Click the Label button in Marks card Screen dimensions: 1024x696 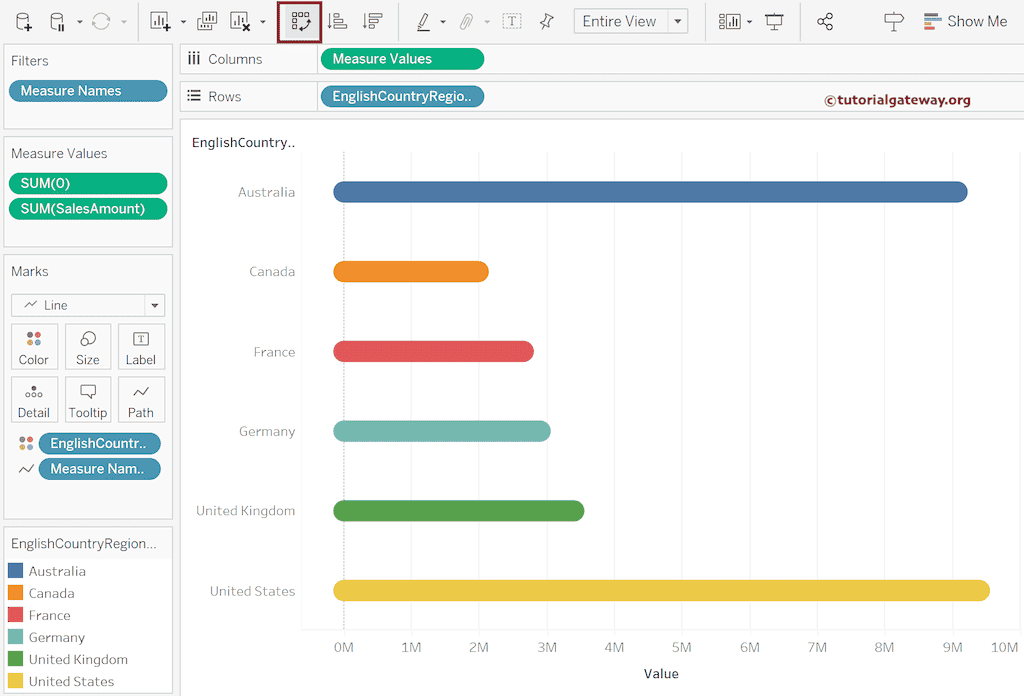coord(141,347)
